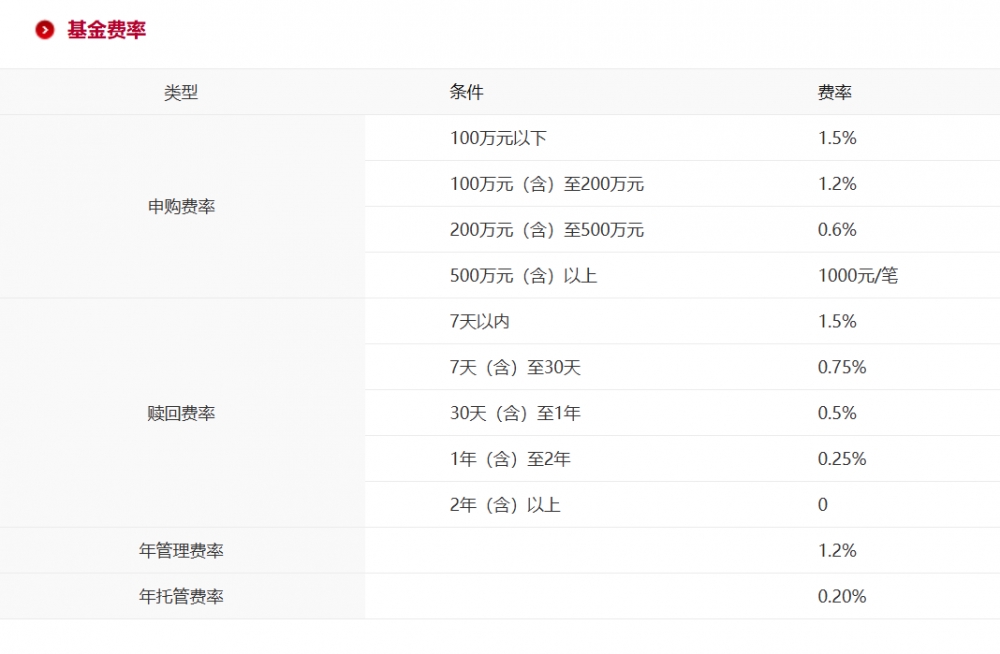1000x654 pixels.
Task: Click the 类型 column header
Action: (x=183, y=92)
